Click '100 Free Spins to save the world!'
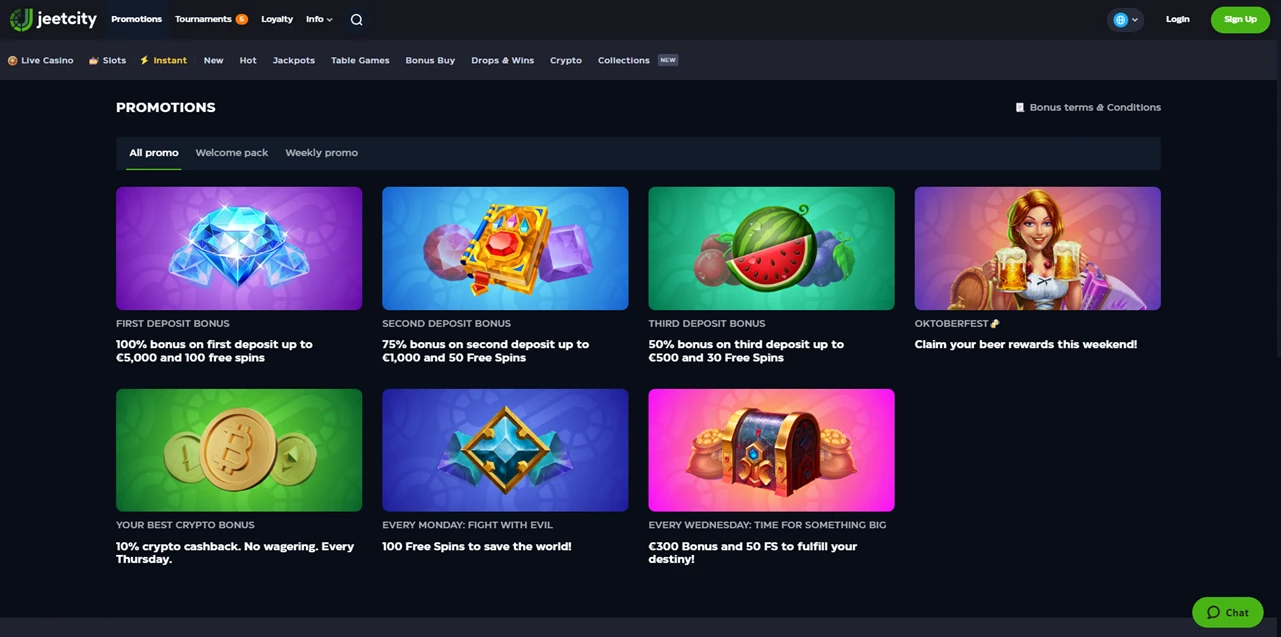Viewport: 1281px width, 637px height. (x=477, y=546)
